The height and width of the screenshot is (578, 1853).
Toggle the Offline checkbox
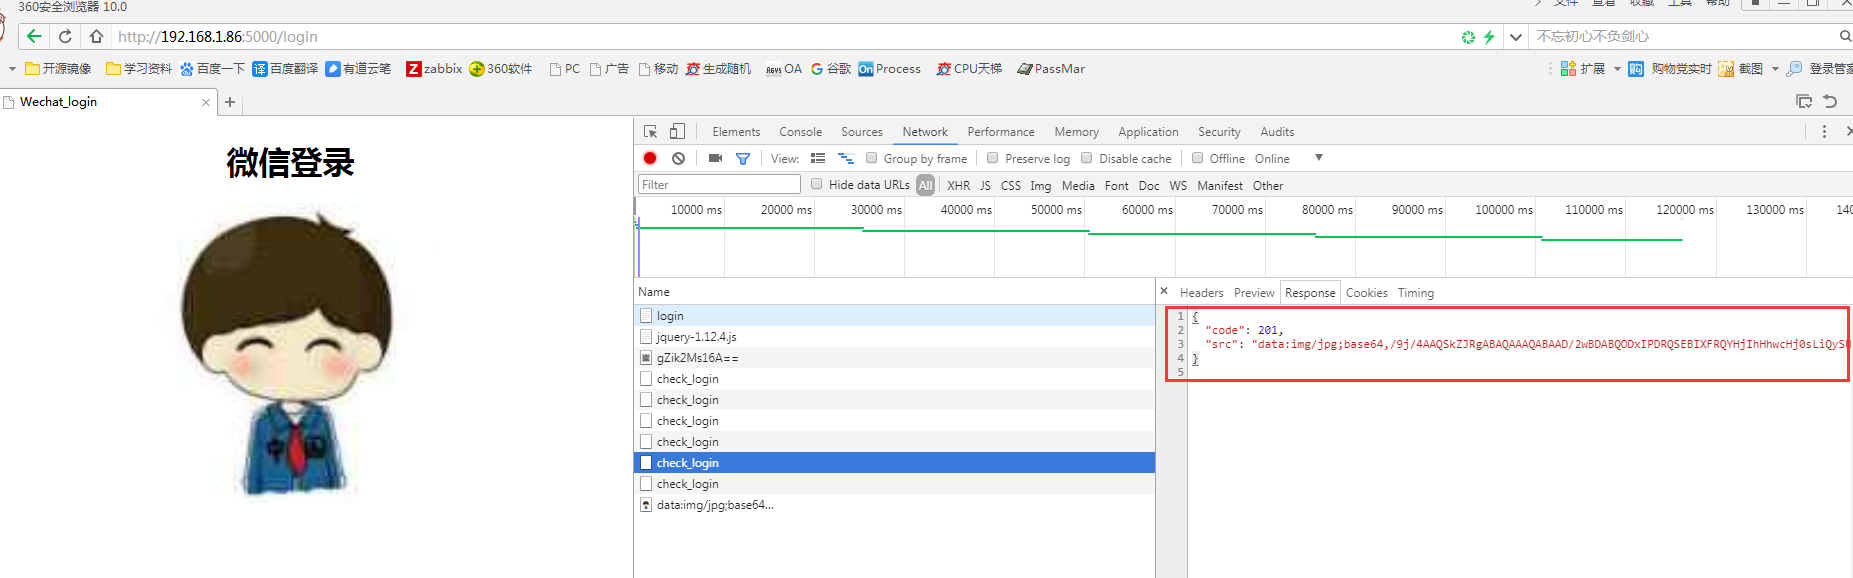(1197, 158)
